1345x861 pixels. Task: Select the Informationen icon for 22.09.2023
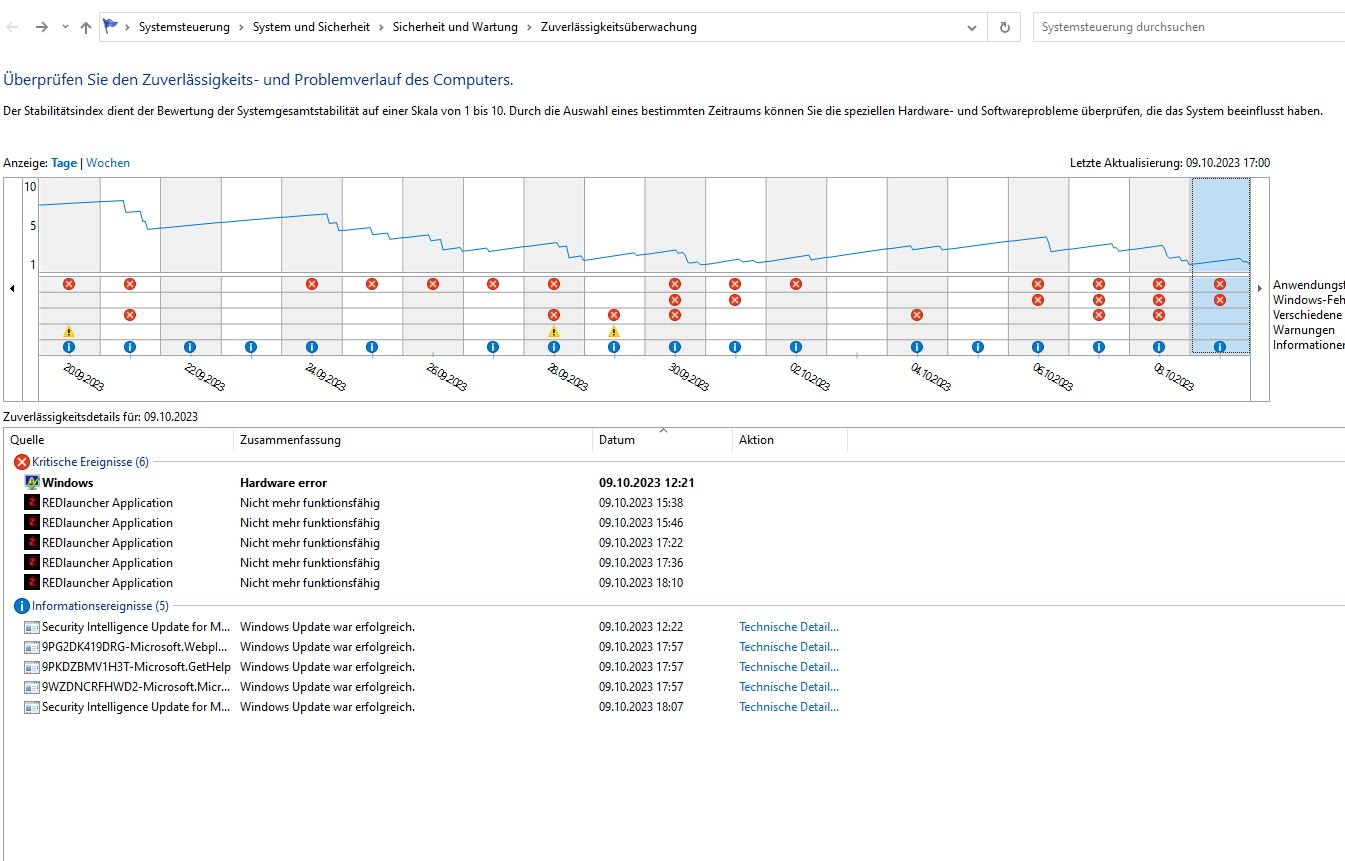190,347
